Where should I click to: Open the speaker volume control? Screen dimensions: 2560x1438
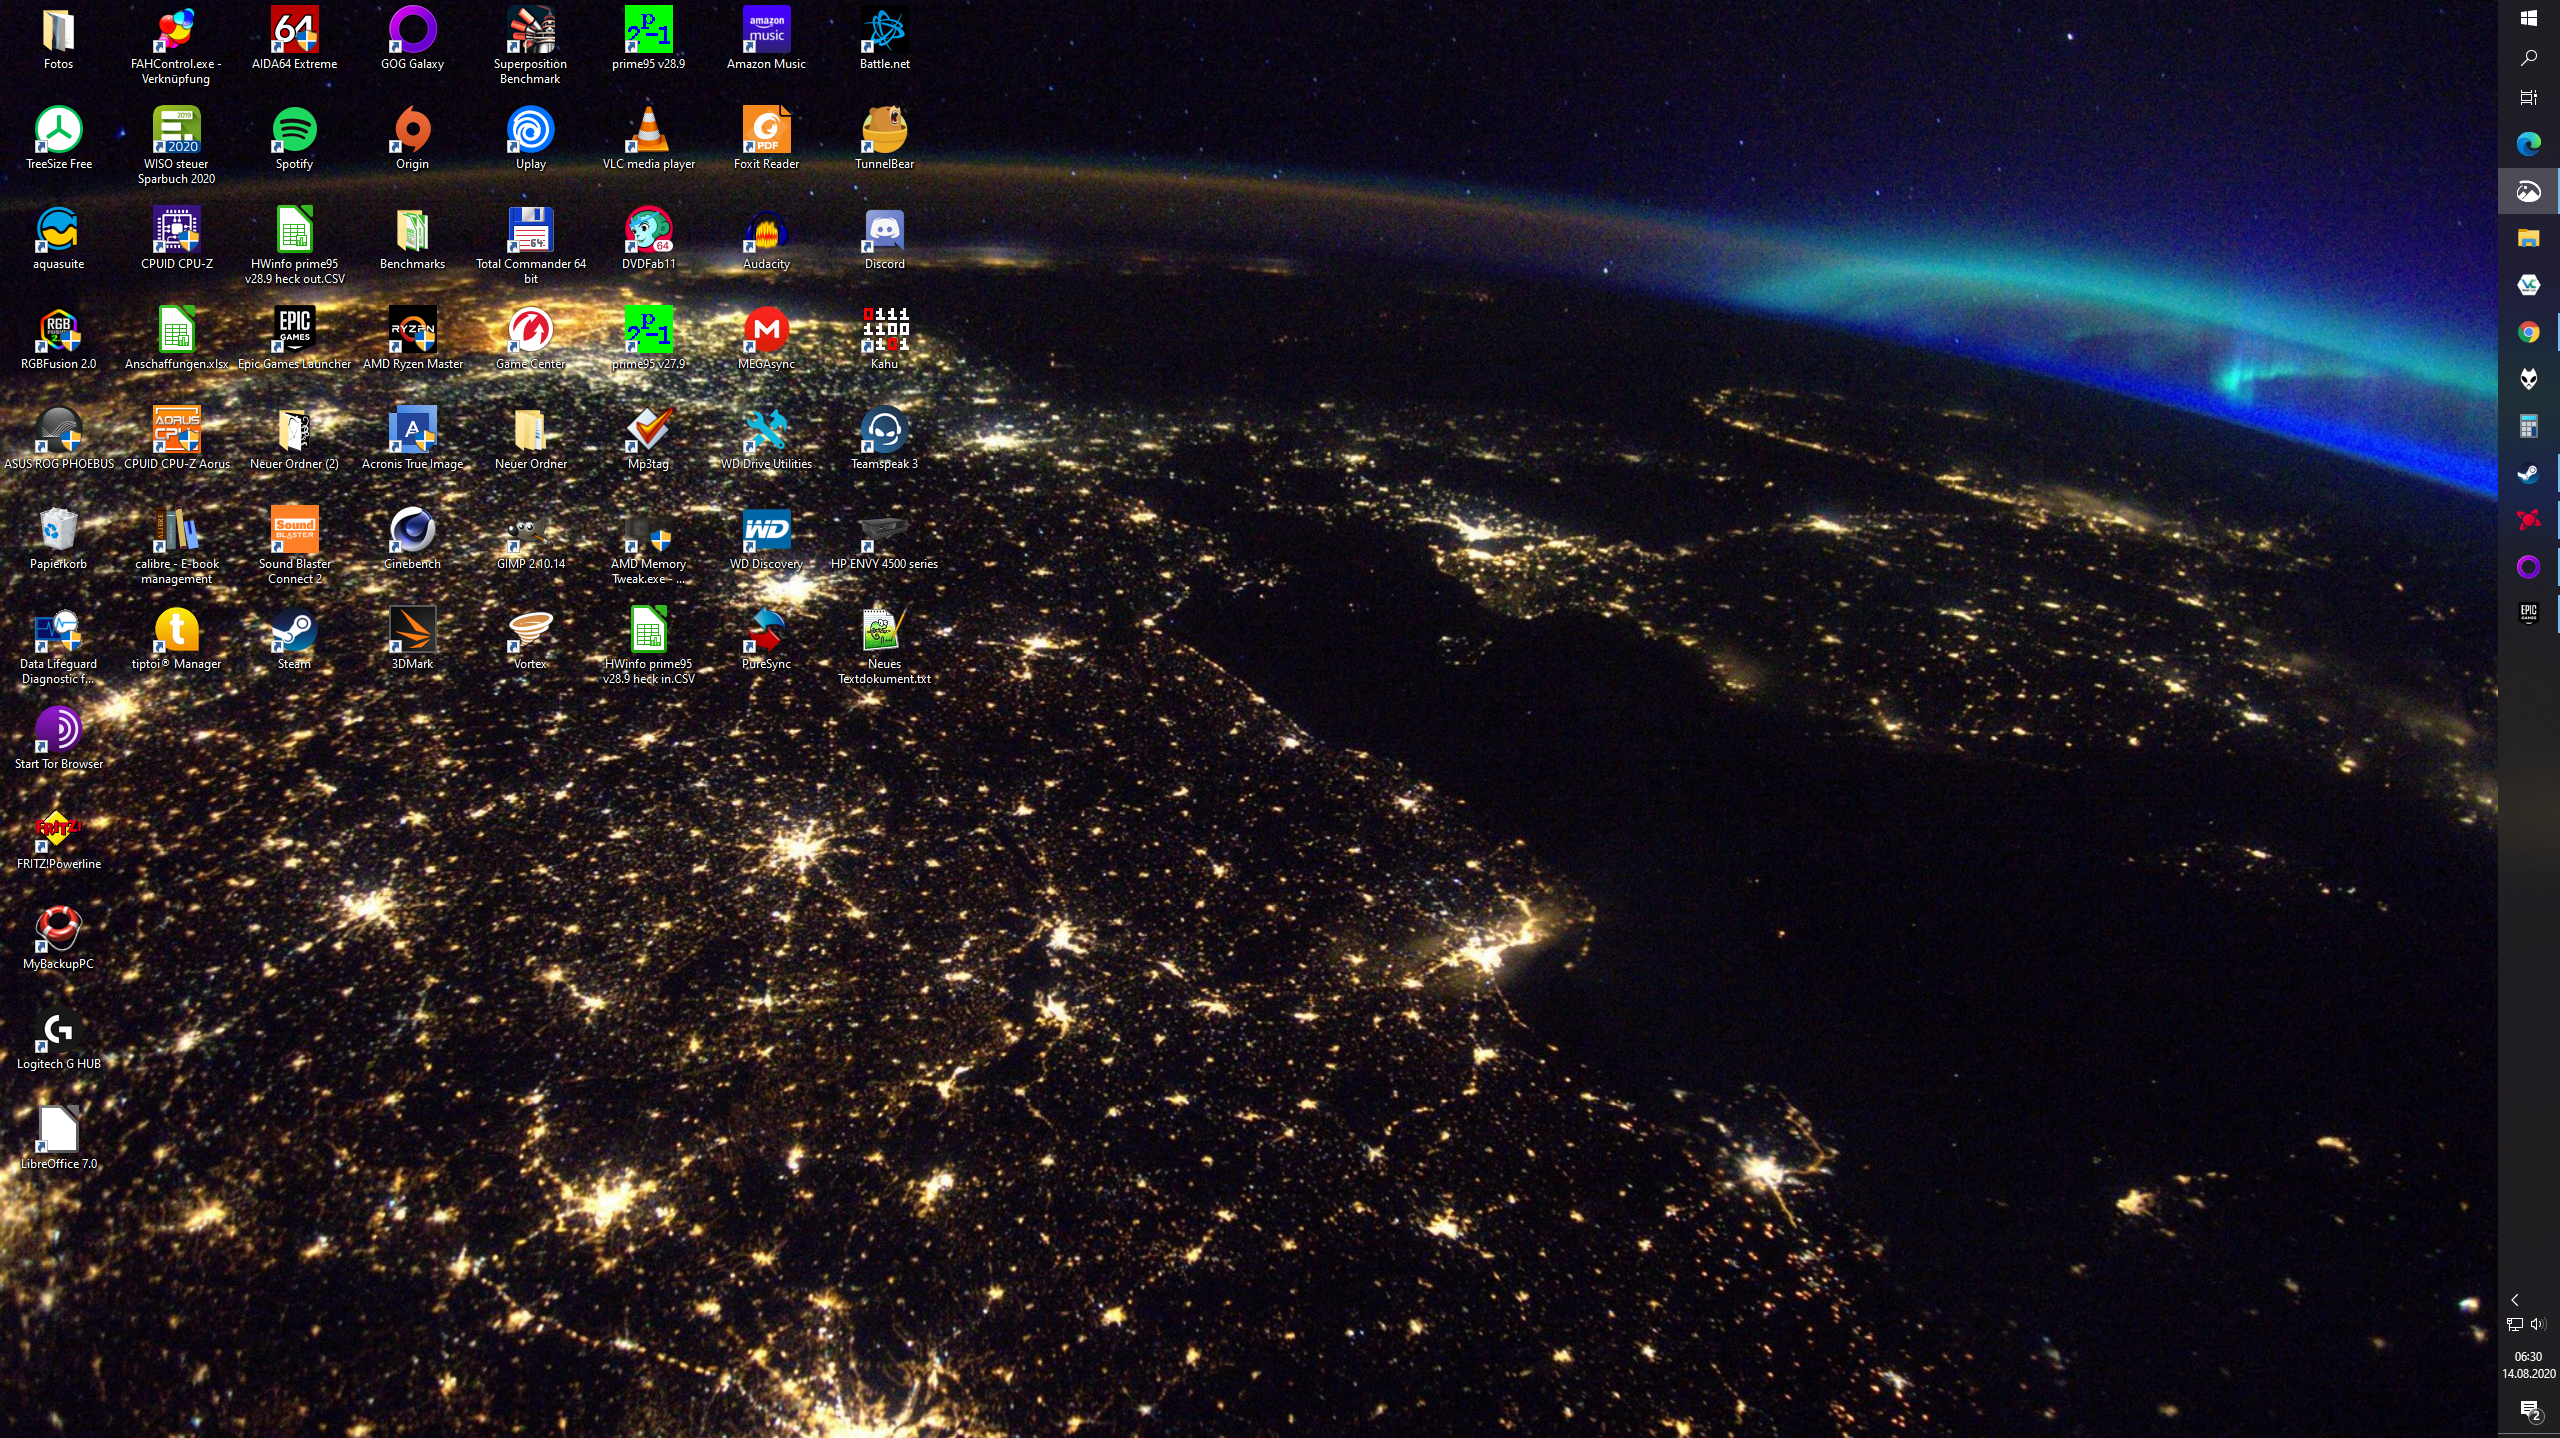pyautogui.click(x=2538, y=1324)
